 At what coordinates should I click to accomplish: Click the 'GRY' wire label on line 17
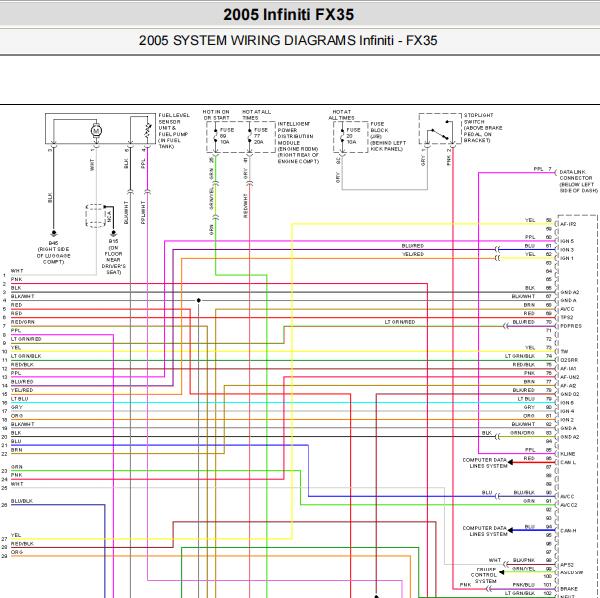(16, 407)
